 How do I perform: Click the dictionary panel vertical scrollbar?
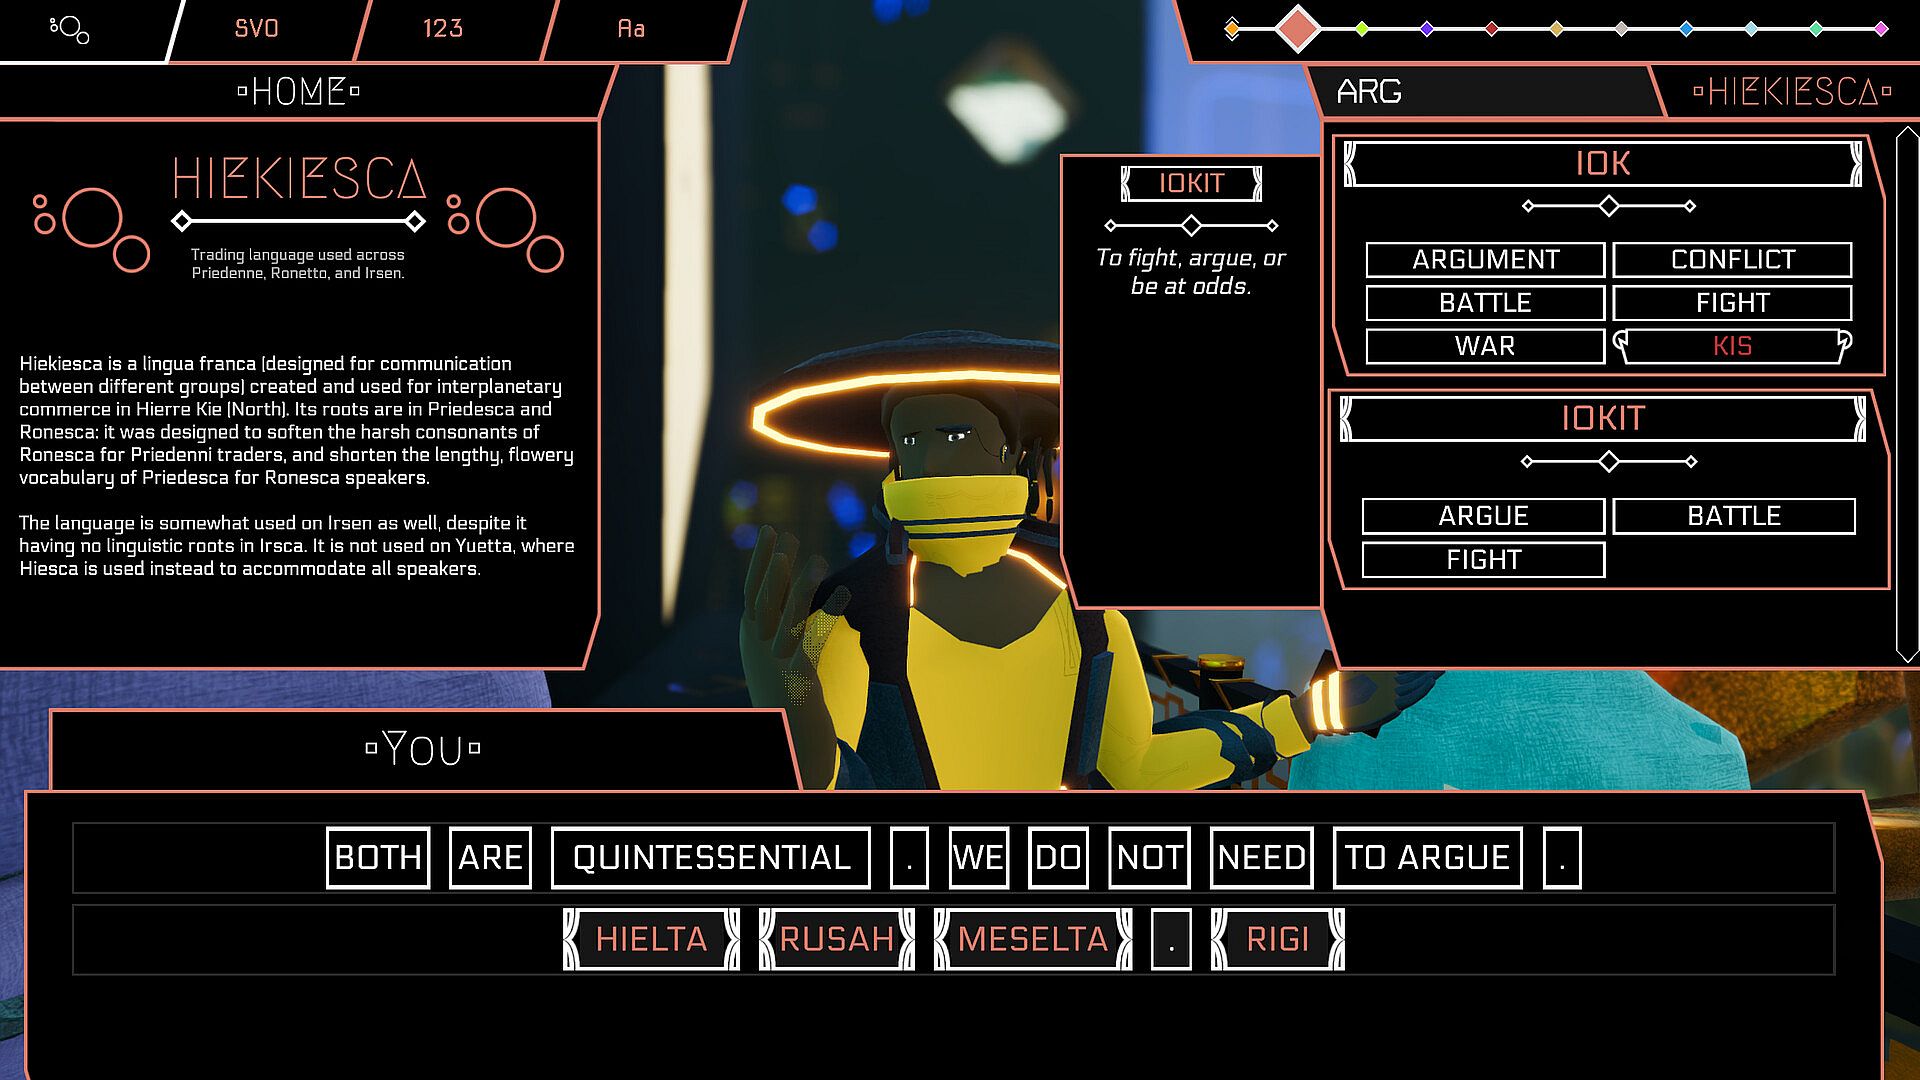(1906, 394)
